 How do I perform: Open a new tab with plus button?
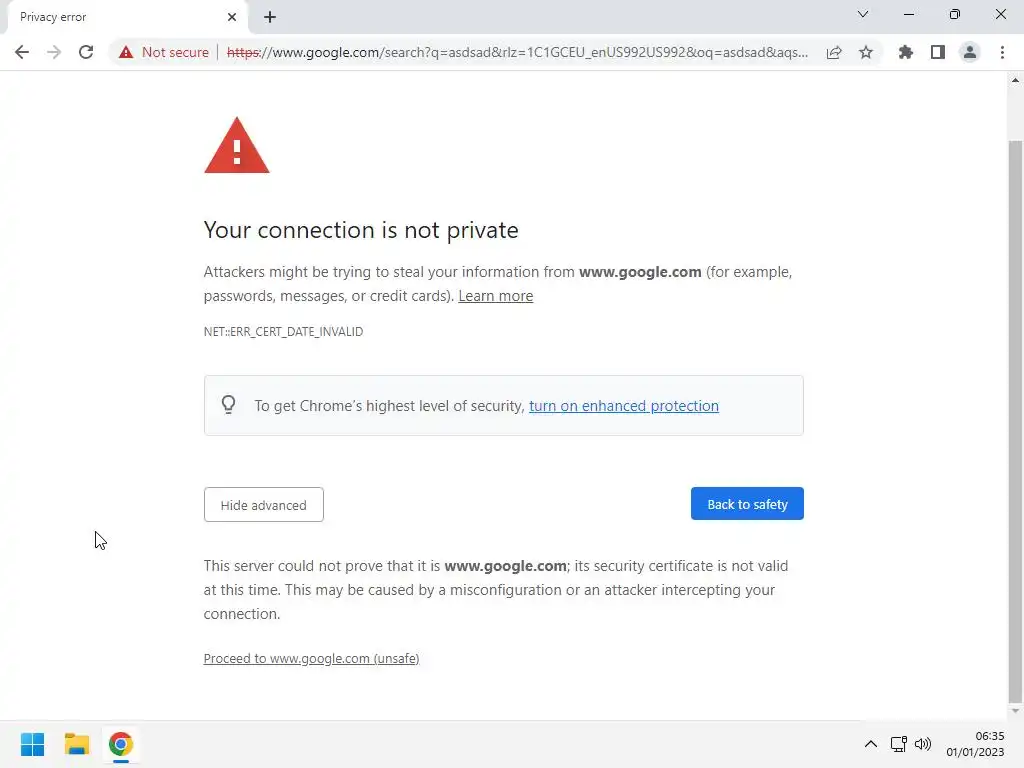pos(270,17)
